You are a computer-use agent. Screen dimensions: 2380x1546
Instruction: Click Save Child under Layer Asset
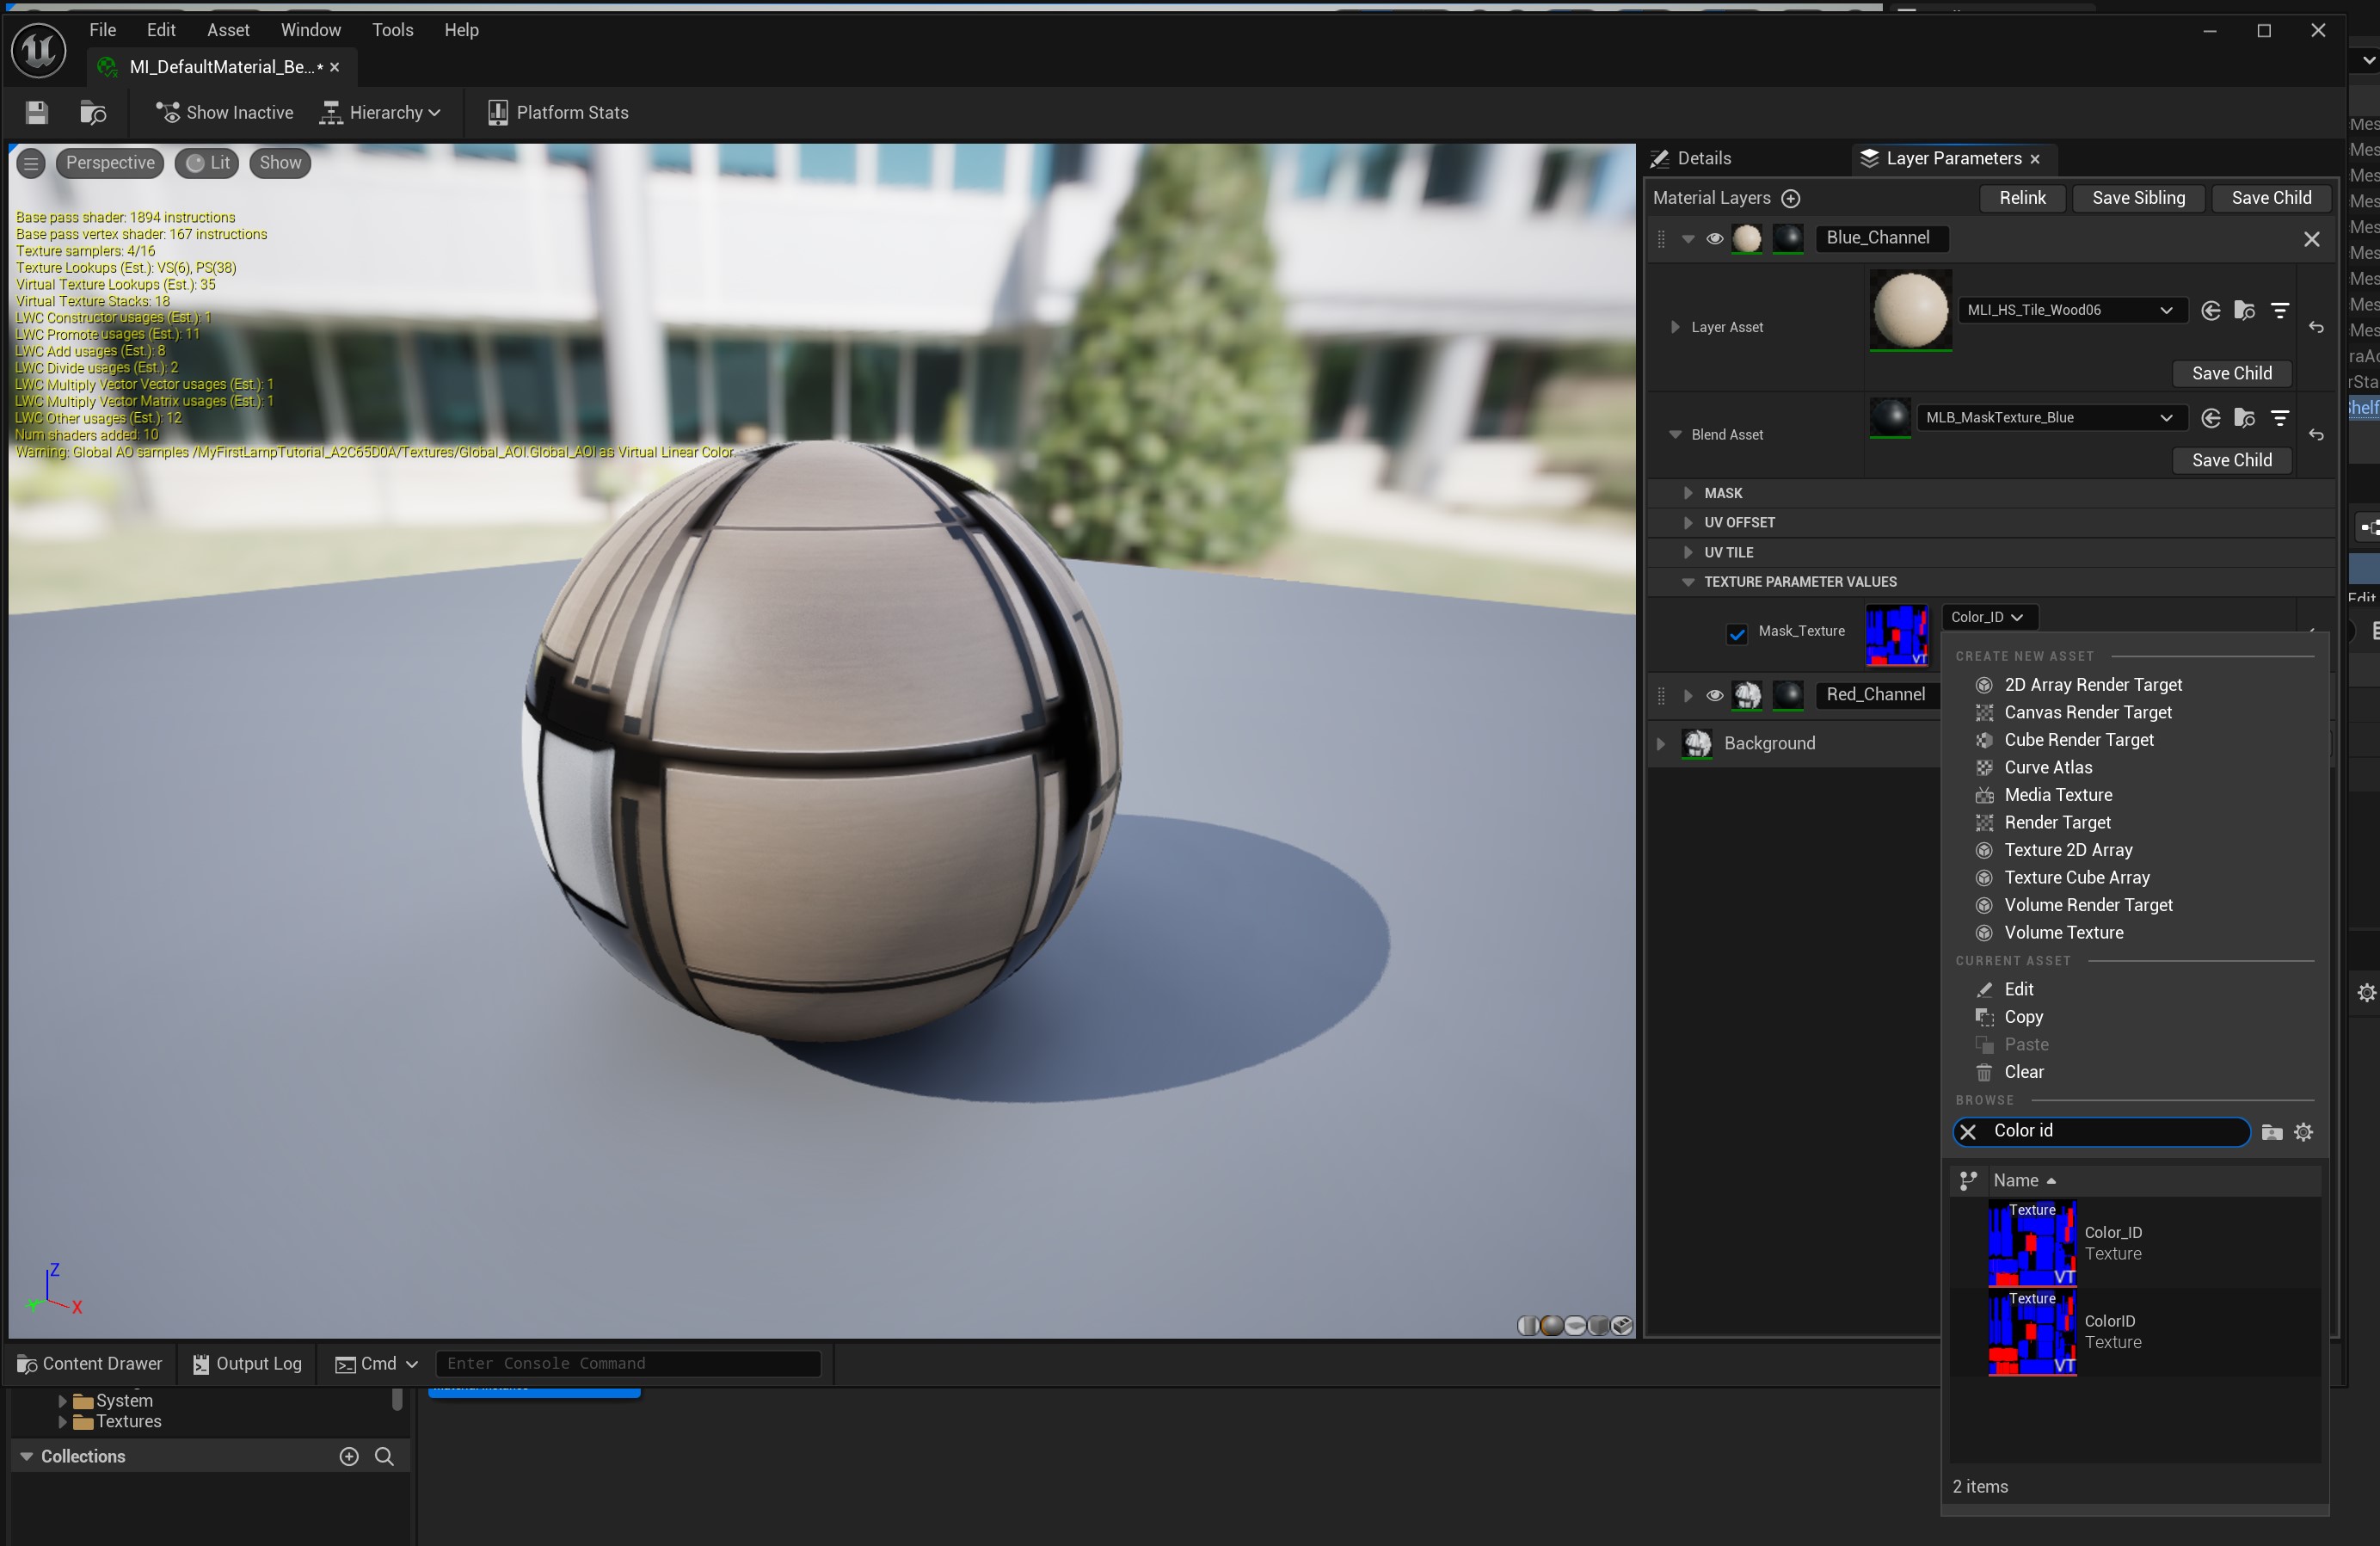[2232, 373]
